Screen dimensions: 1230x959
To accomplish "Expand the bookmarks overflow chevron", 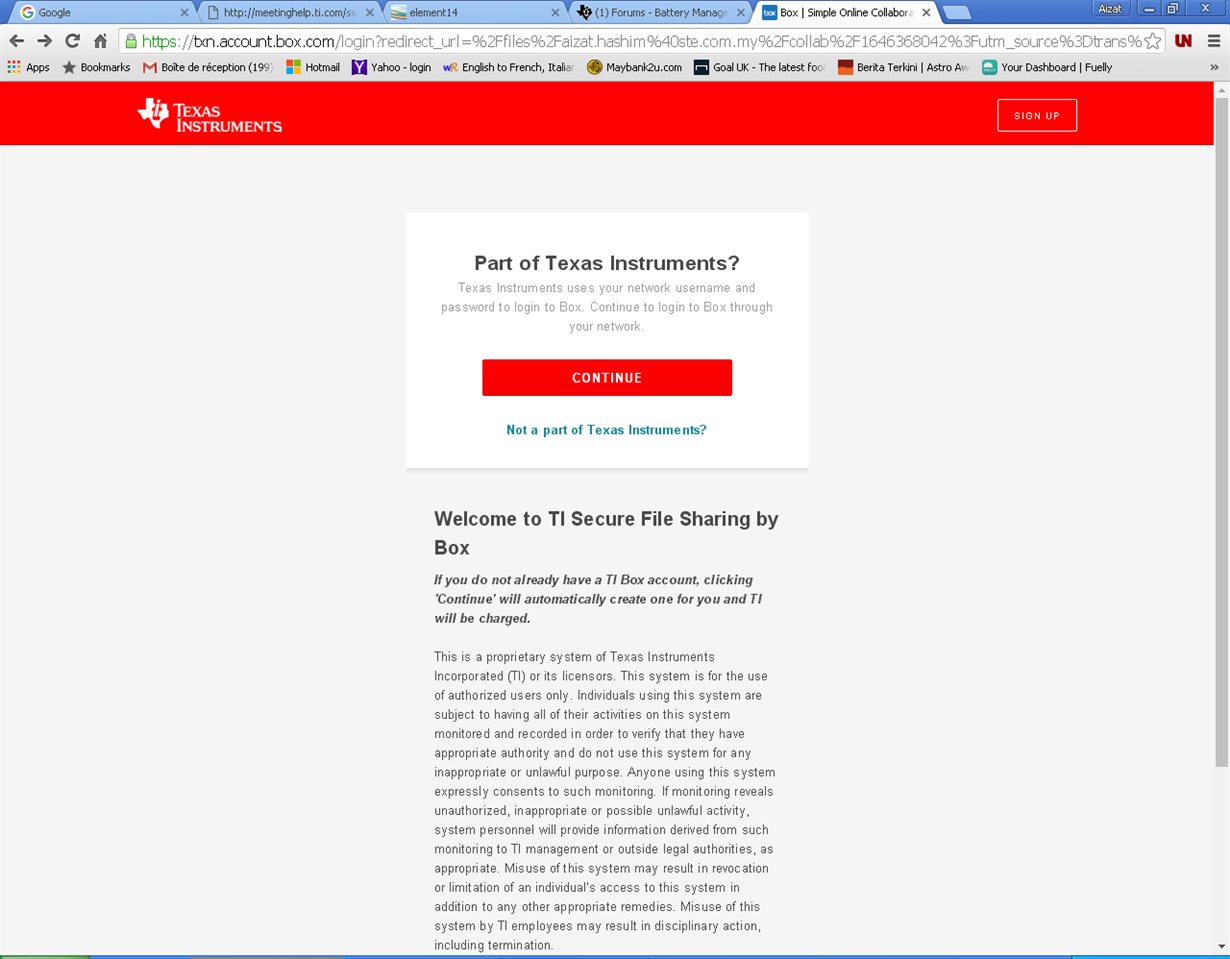I will tap(1214, 67).
